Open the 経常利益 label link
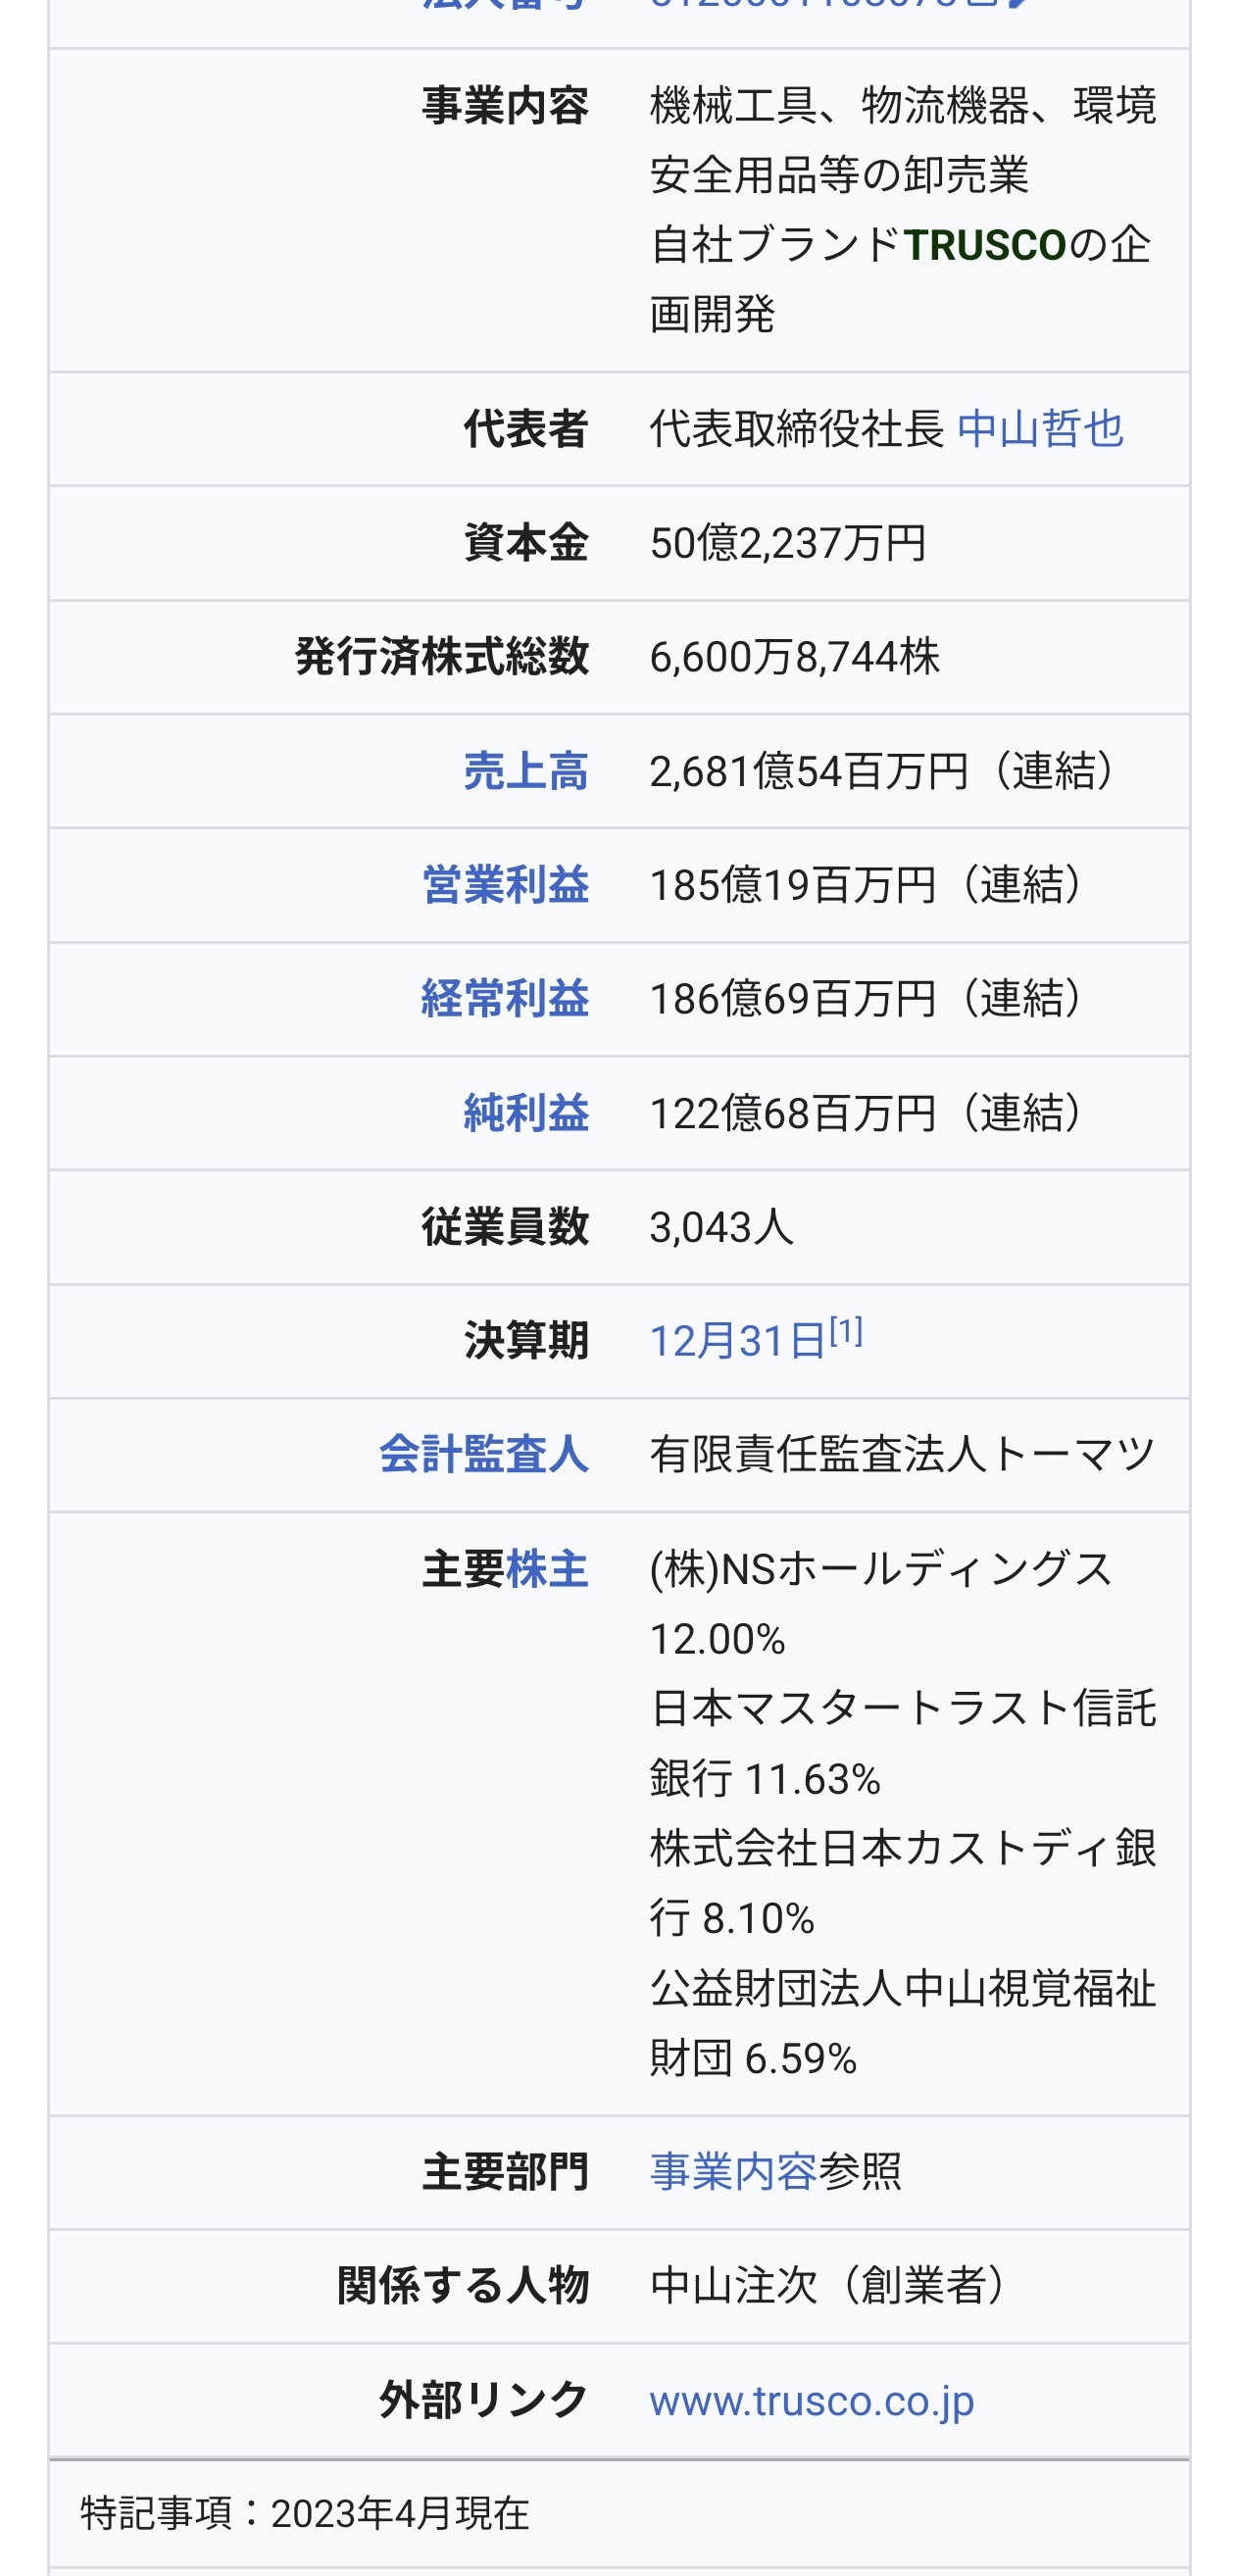1239x2576 pixels. tap(505, 999)
